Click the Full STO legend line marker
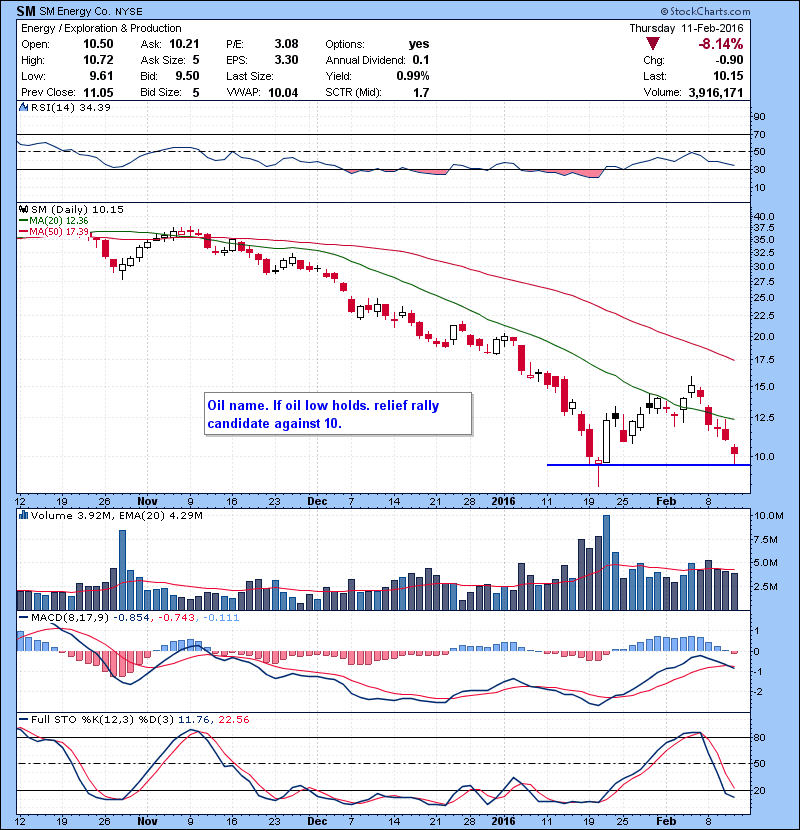 [x=23, y=719]
